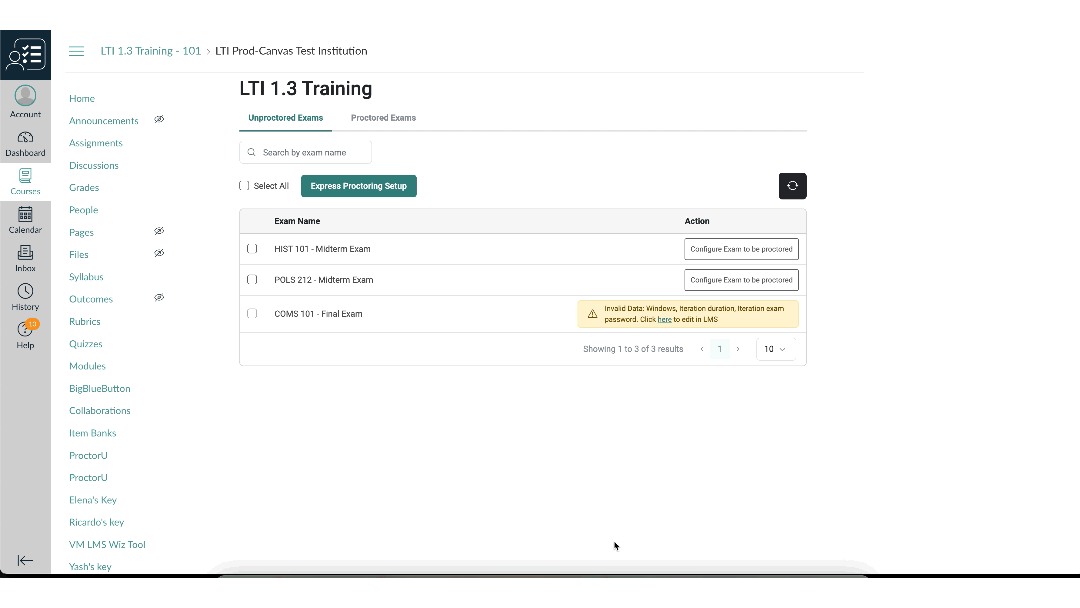The image size is (1080, 608).
Task: Open Modules in course navigation
Action: (x=87, y=366)
